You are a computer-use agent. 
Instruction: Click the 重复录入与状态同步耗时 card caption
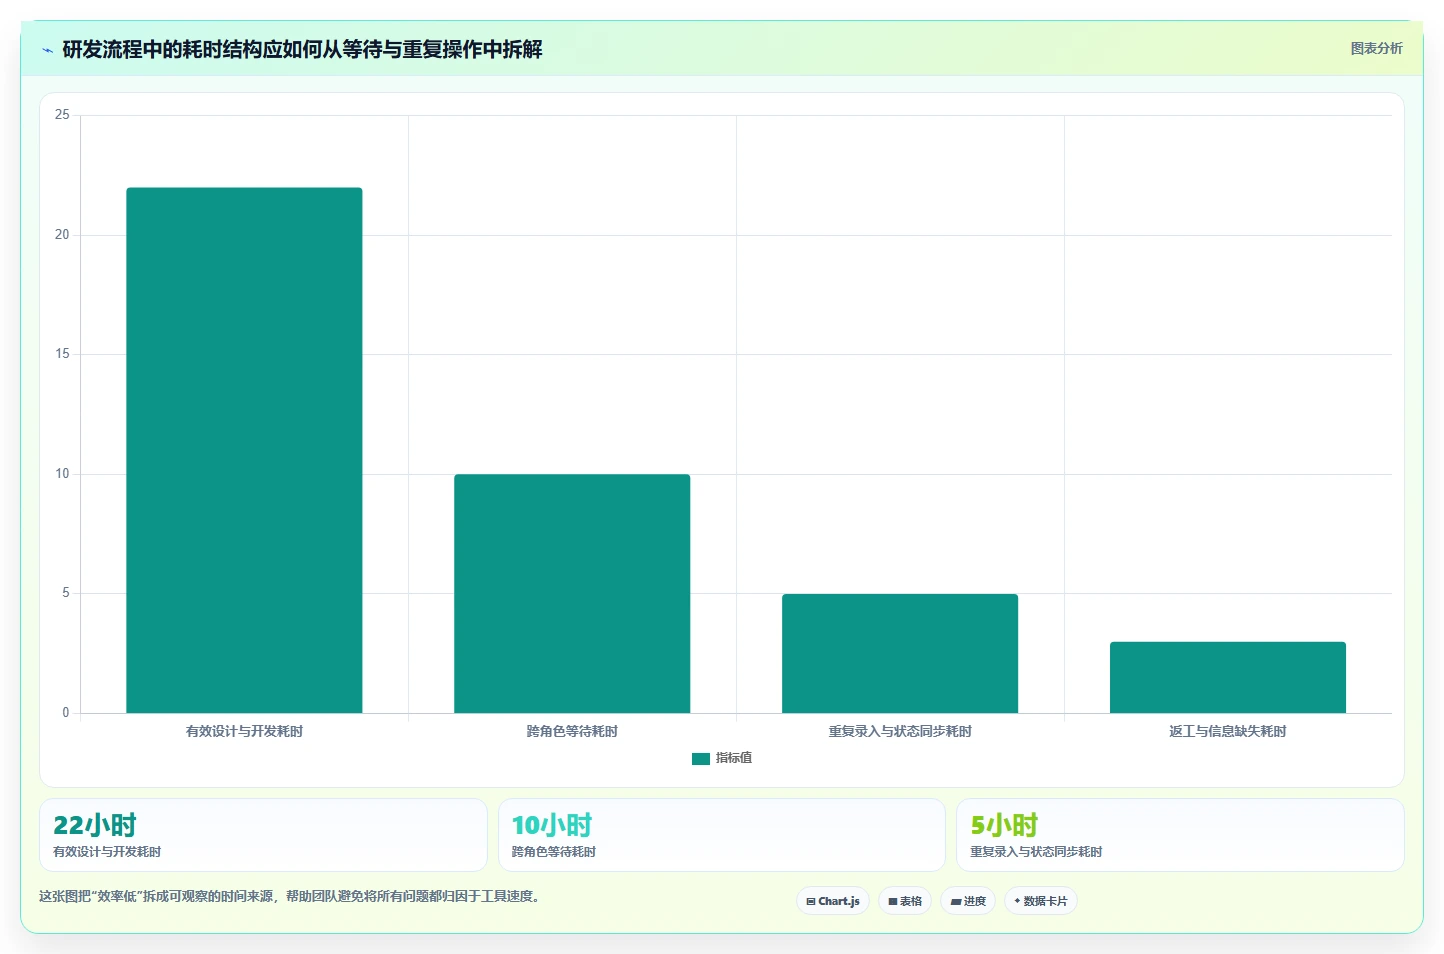point(1036,852)
